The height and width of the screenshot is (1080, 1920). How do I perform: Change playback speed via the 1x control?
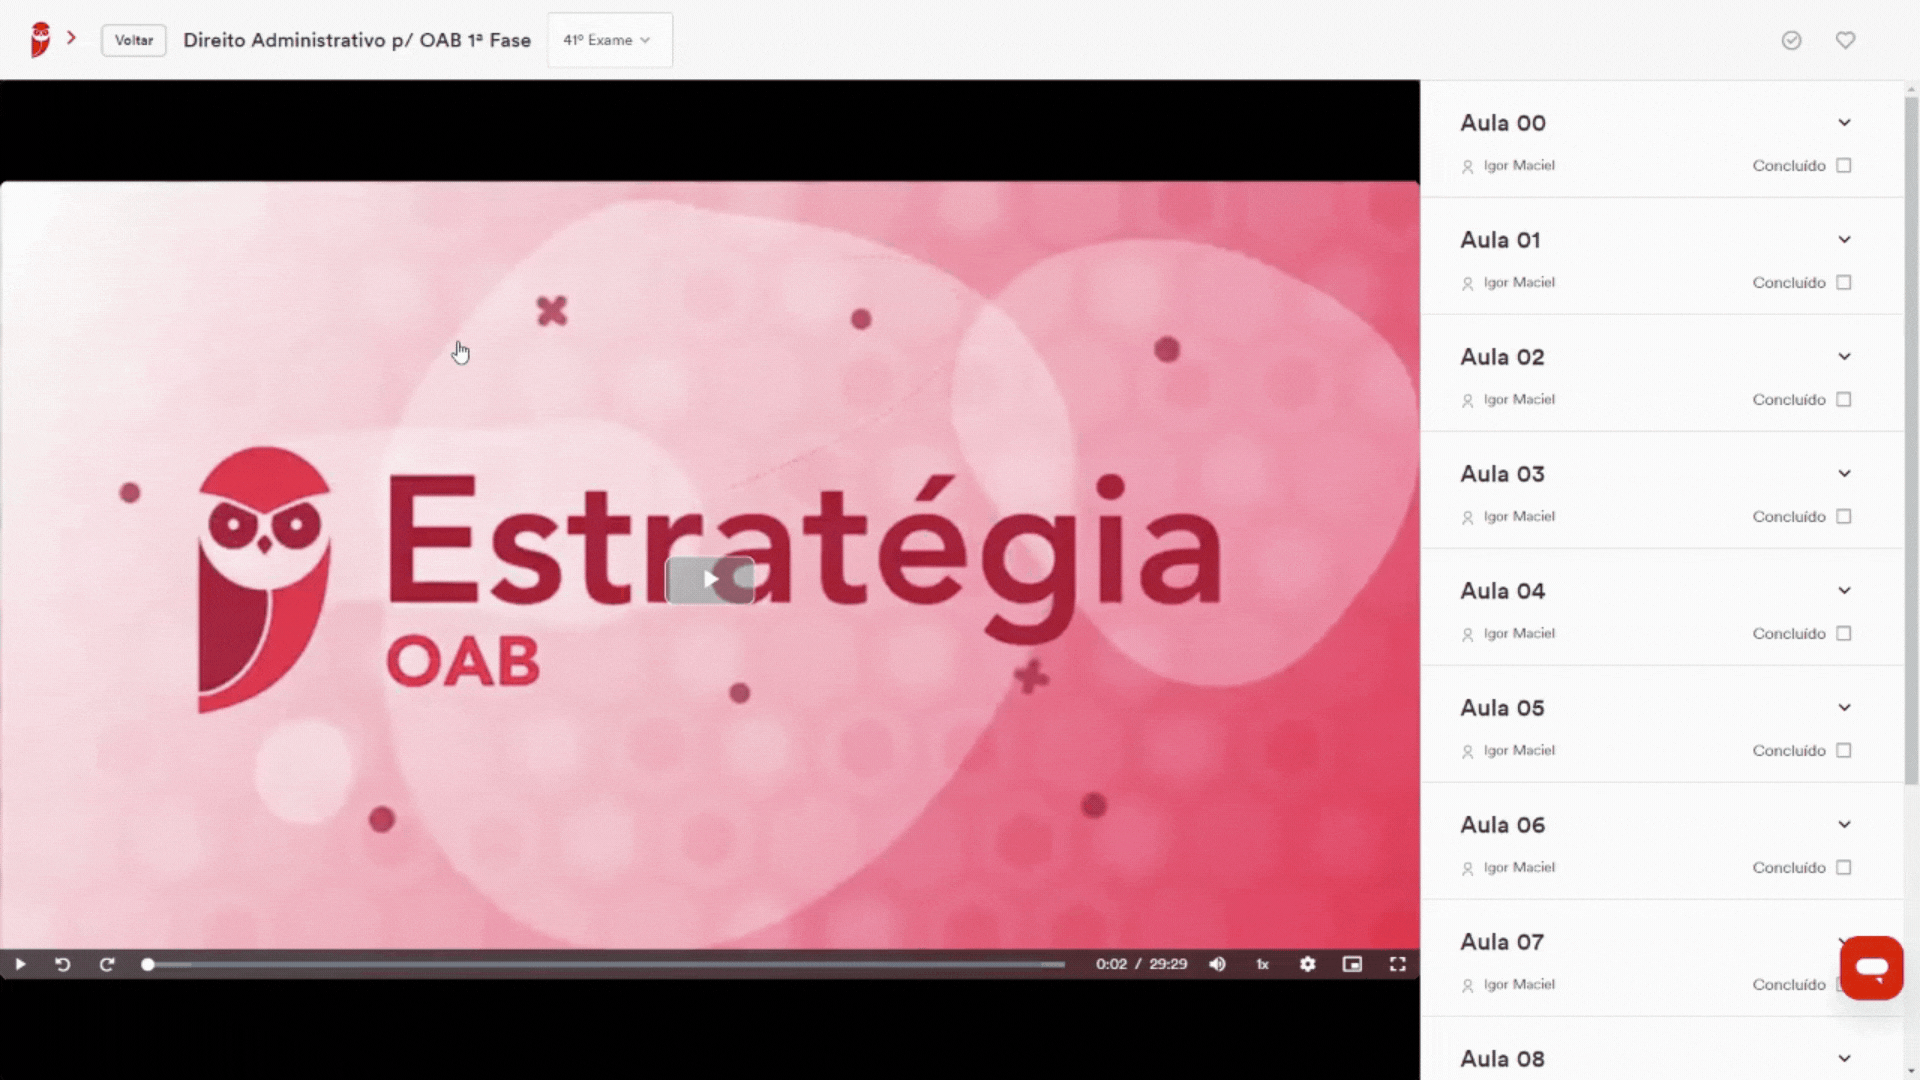1262,964
